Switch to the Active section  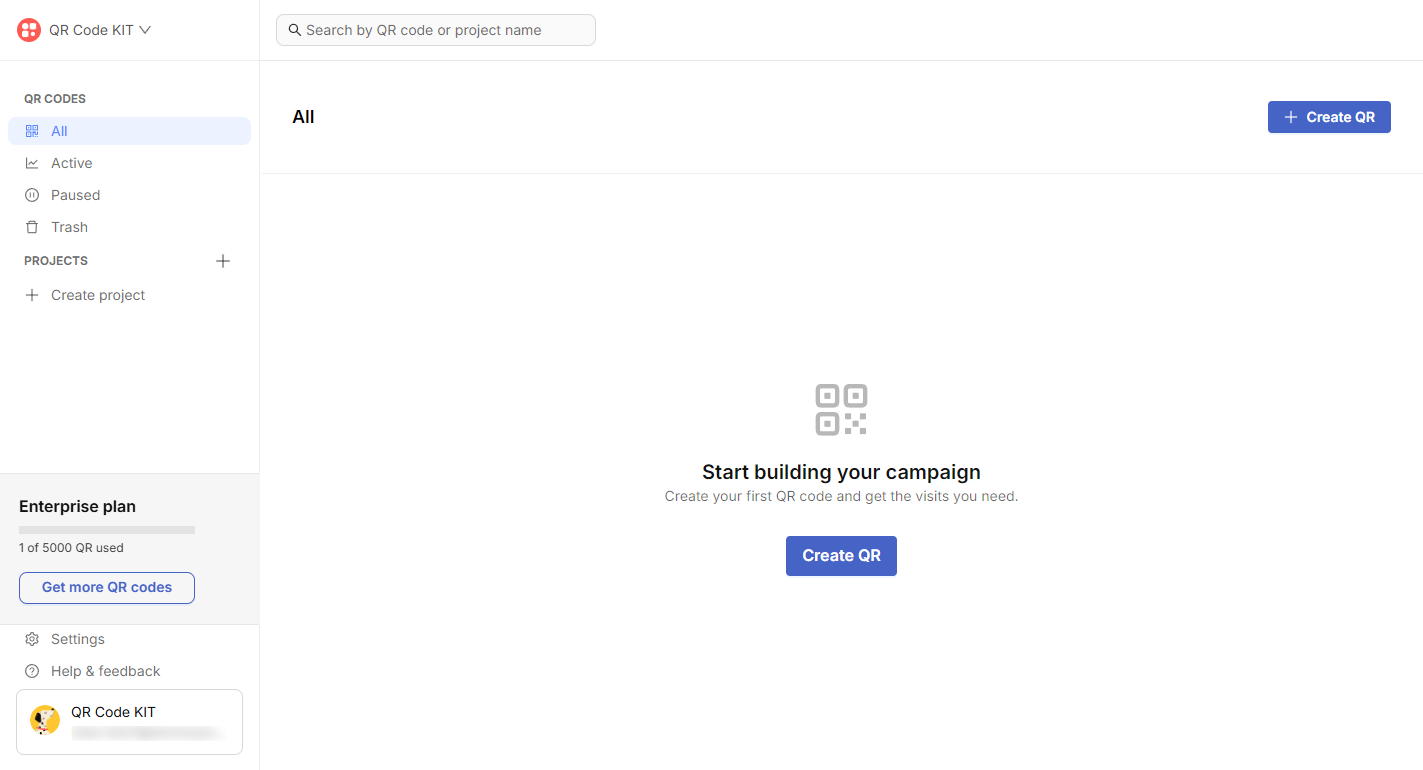click(x=71, y=163)
